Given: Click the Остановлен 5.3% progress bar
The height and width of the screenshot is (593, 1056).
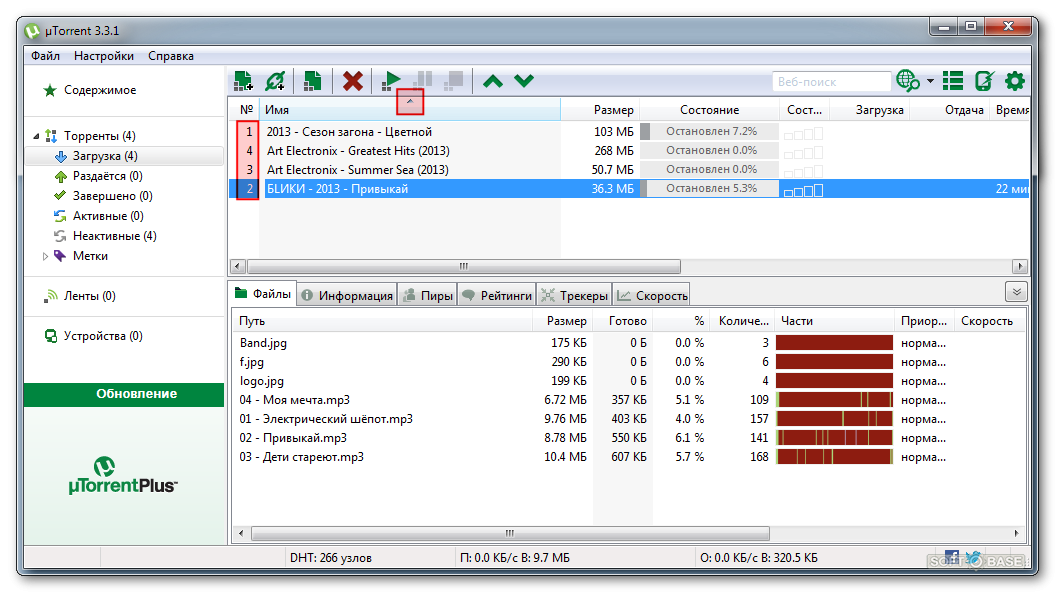Looking at the screenshot, I should 709,188.
